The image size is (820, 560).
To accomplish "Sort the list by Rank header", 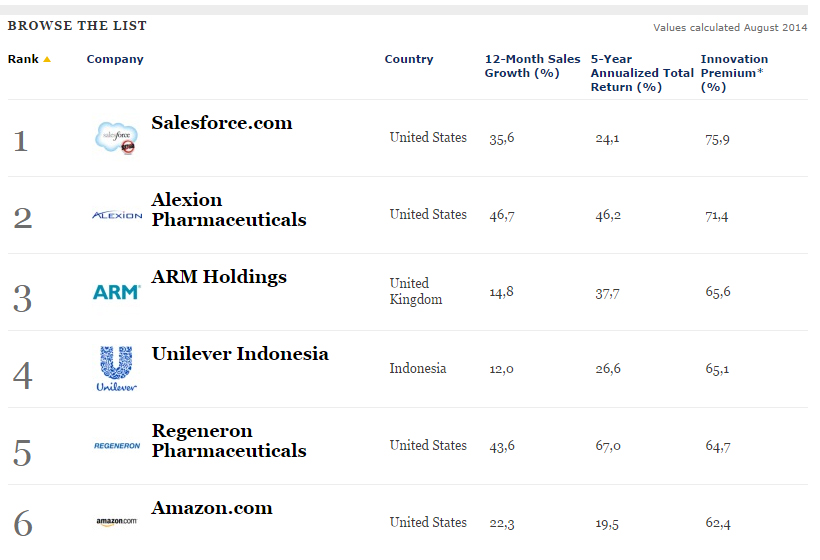I will pos(23,59).
